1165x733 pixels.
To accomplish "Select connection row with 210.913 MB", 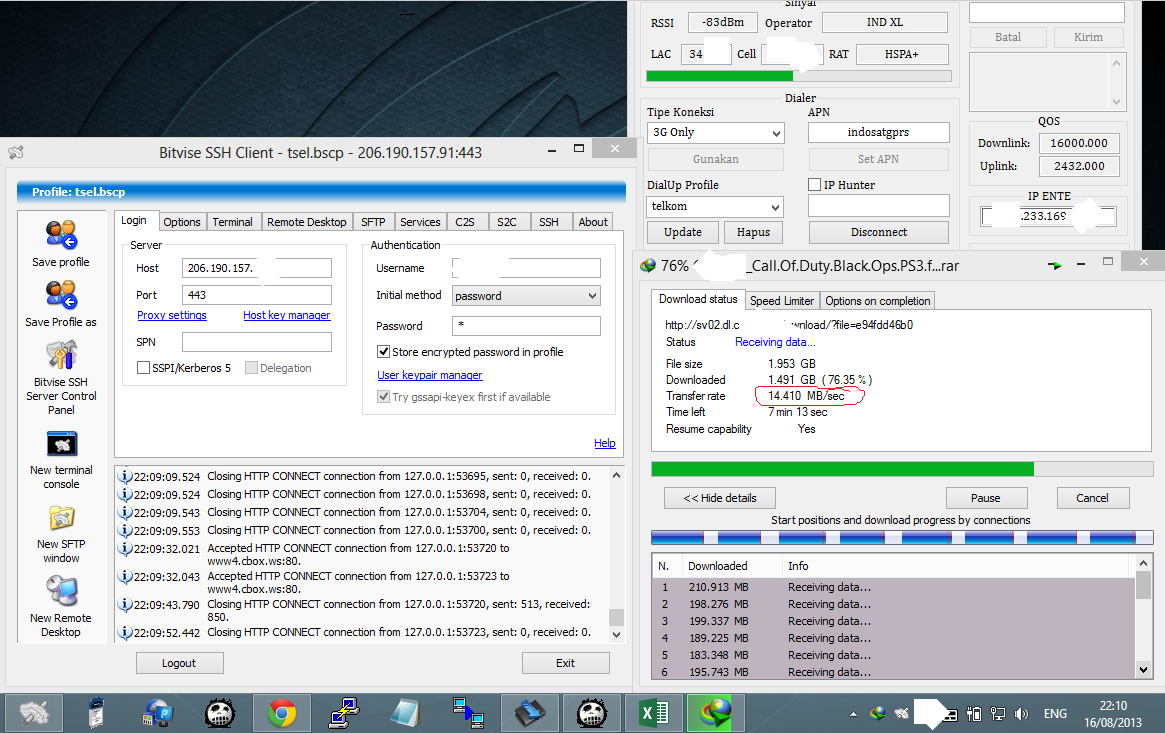I will (x=894, y=587).
